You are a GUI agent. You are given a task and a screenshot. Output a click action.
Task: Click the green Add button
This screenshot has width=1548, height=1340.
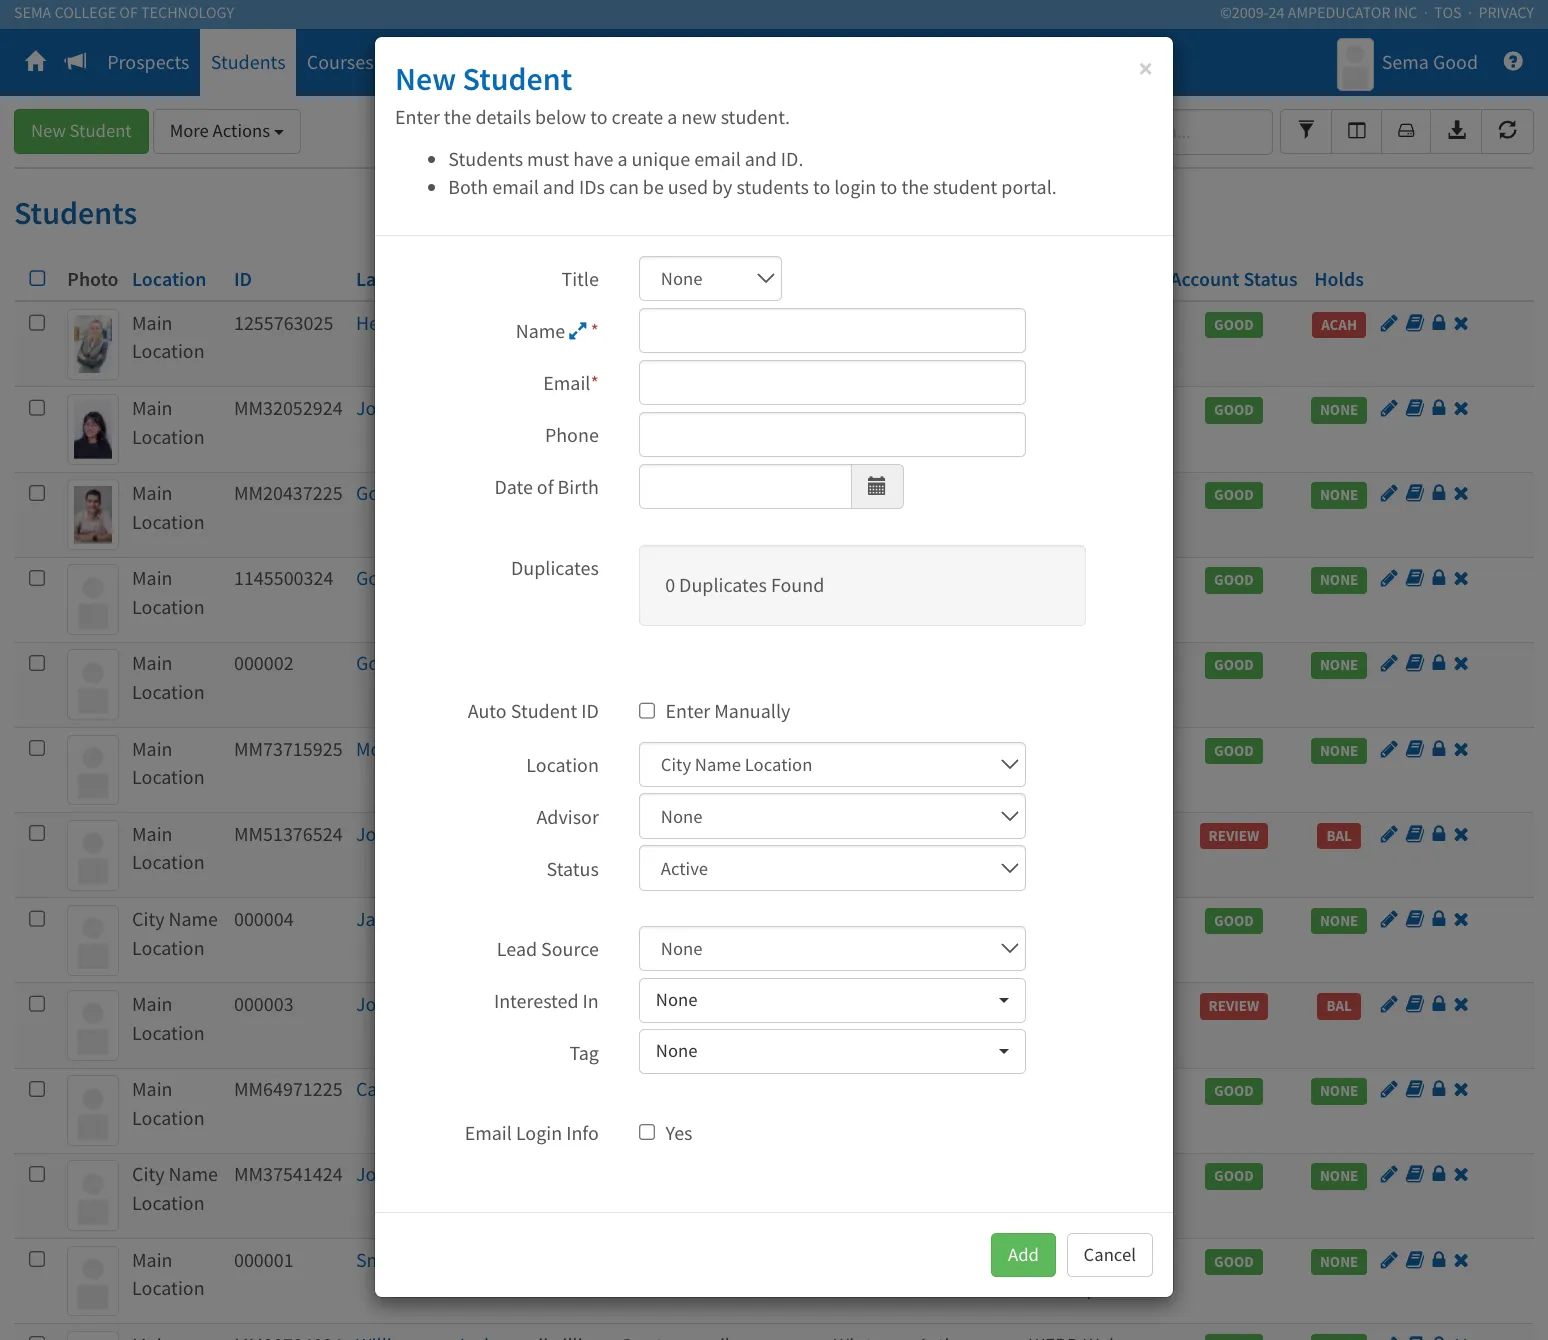pyautogui.click(x=1023, y=1255)
